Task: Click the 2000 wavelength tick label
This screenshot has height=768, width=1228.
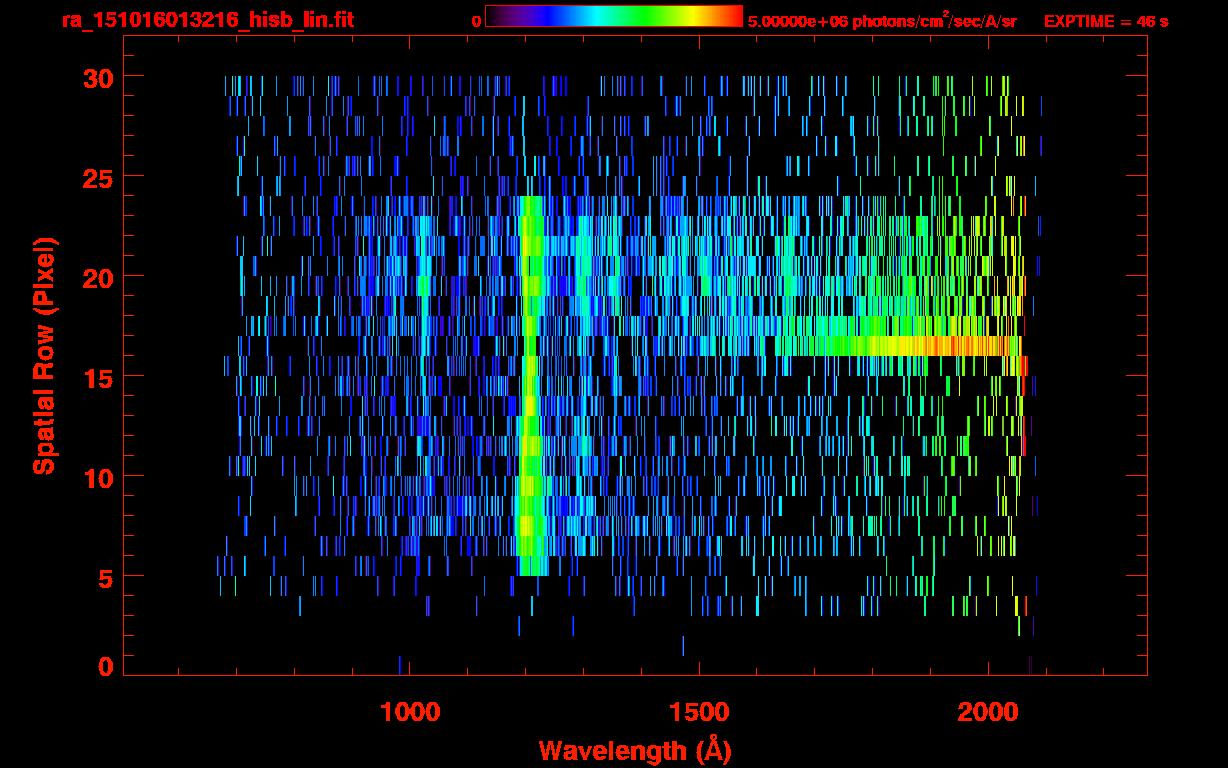Action: [987, 711]
